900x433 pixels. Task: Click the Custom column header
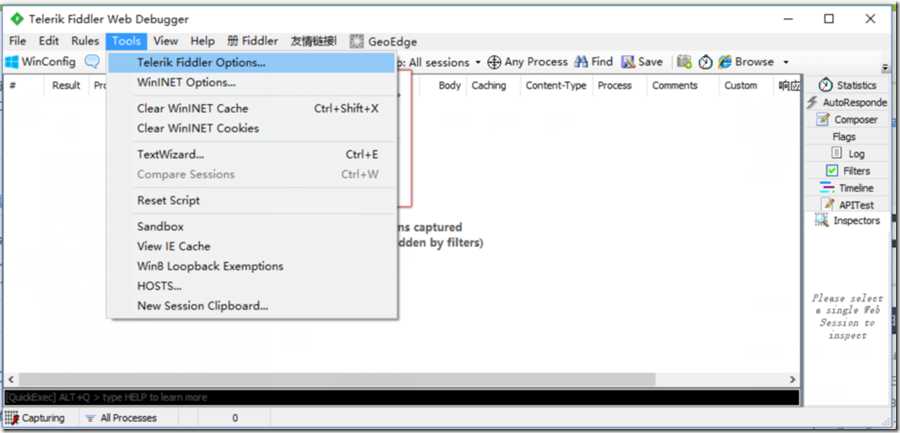click(x=740, y=86)
